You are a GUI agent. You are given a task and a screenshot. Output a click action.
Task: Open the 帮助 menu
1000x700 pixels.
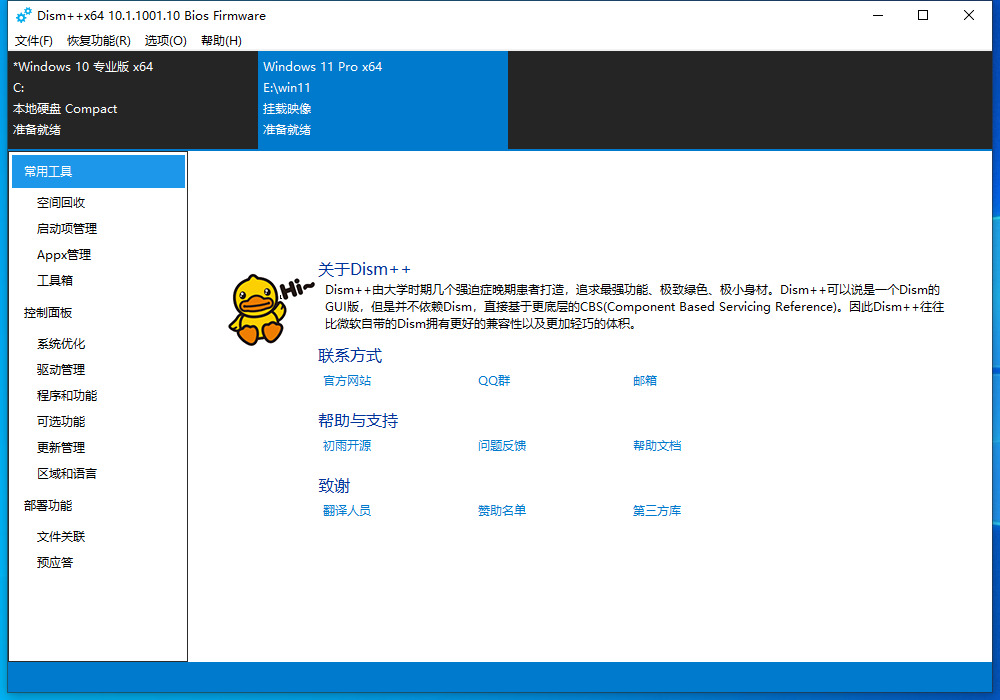pyautogui.click(x=220, y=41)
